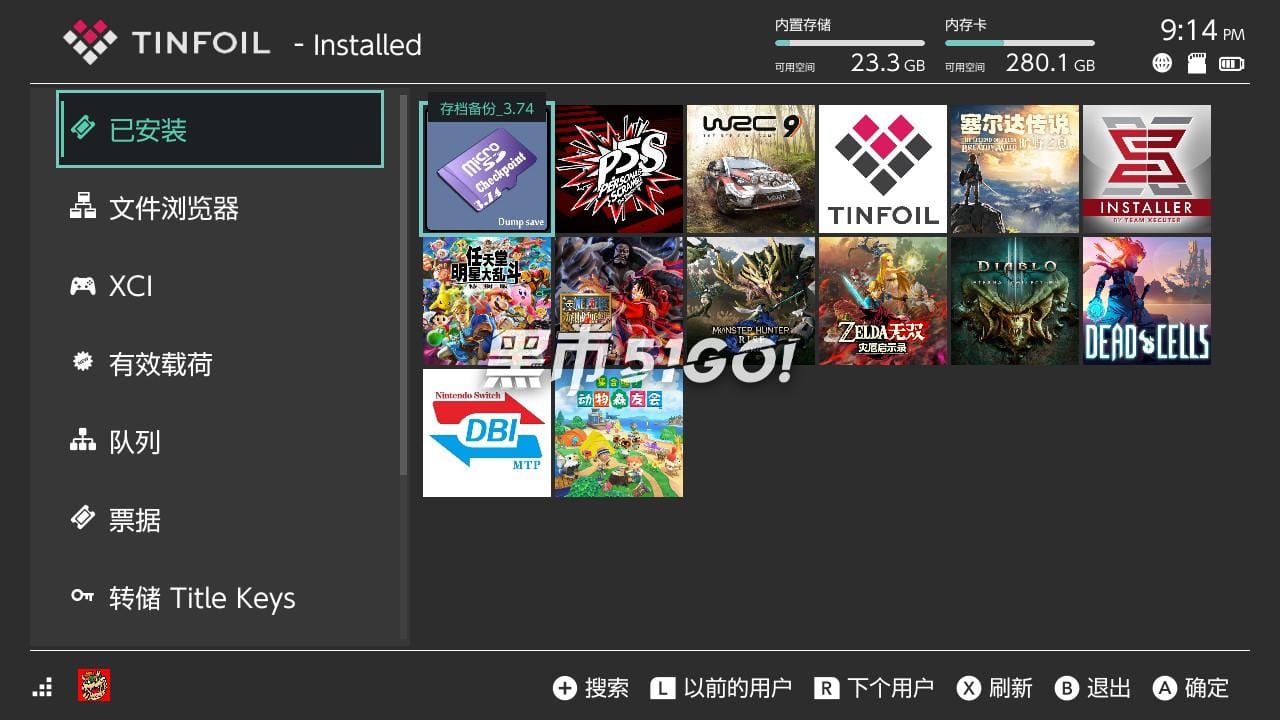Click the user avatar icon in footer
This screenshot has height=720, width=1280.
pos(94,686)
